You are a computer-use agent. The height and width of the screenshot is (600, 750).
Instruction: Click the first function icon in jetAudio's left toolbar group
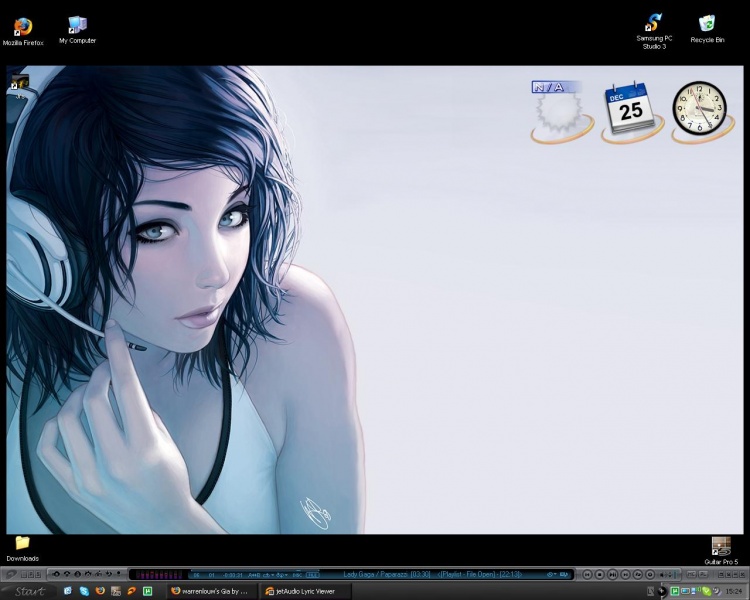[56, 574]
